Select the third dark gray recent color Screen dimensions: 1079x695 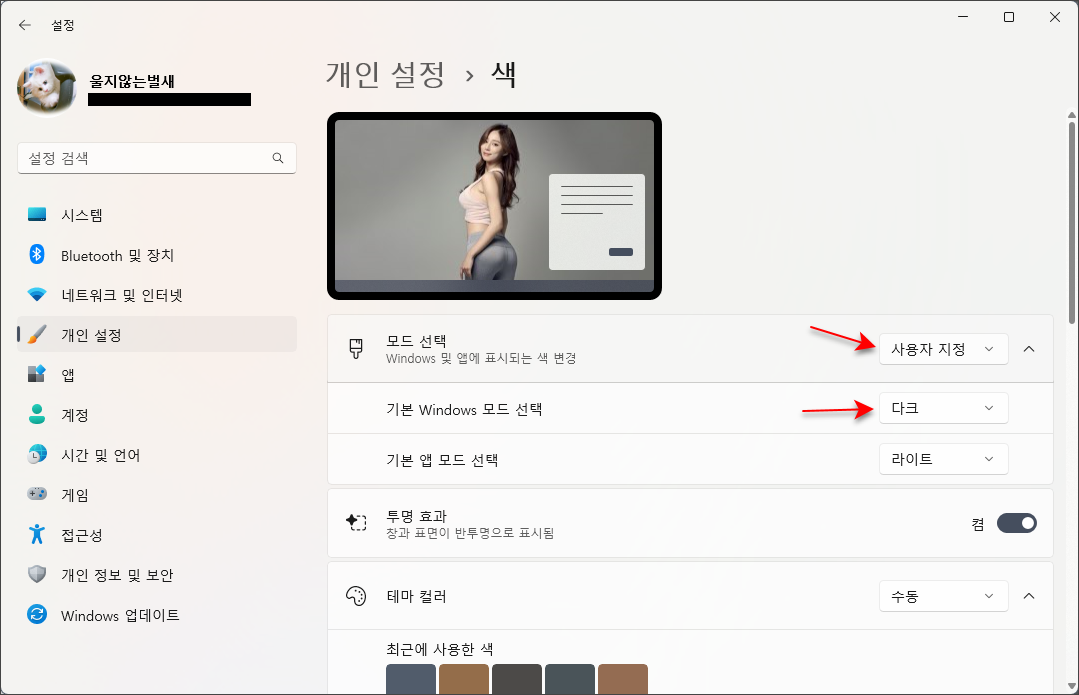[517, 679]
